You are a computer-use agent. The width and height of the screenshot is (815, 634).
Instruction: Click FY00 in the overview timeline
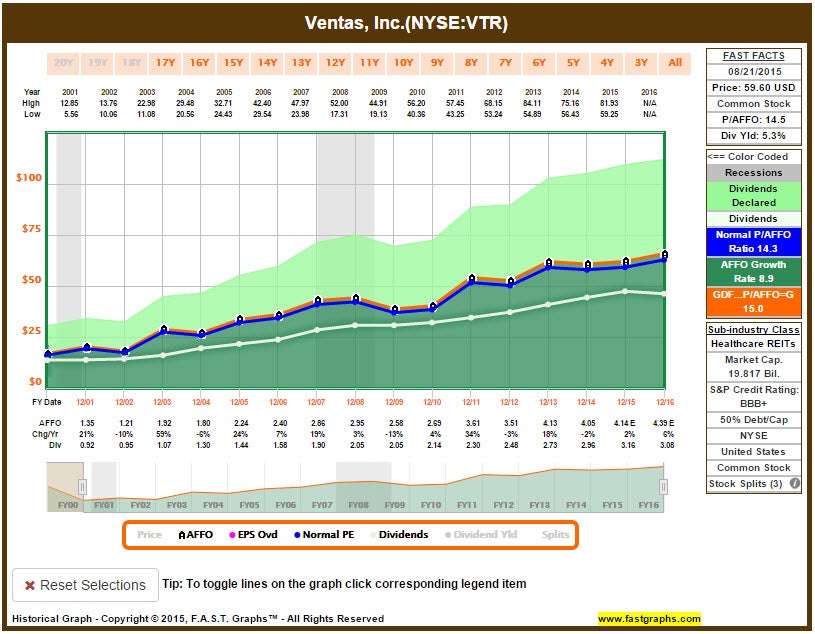(68, 505)
